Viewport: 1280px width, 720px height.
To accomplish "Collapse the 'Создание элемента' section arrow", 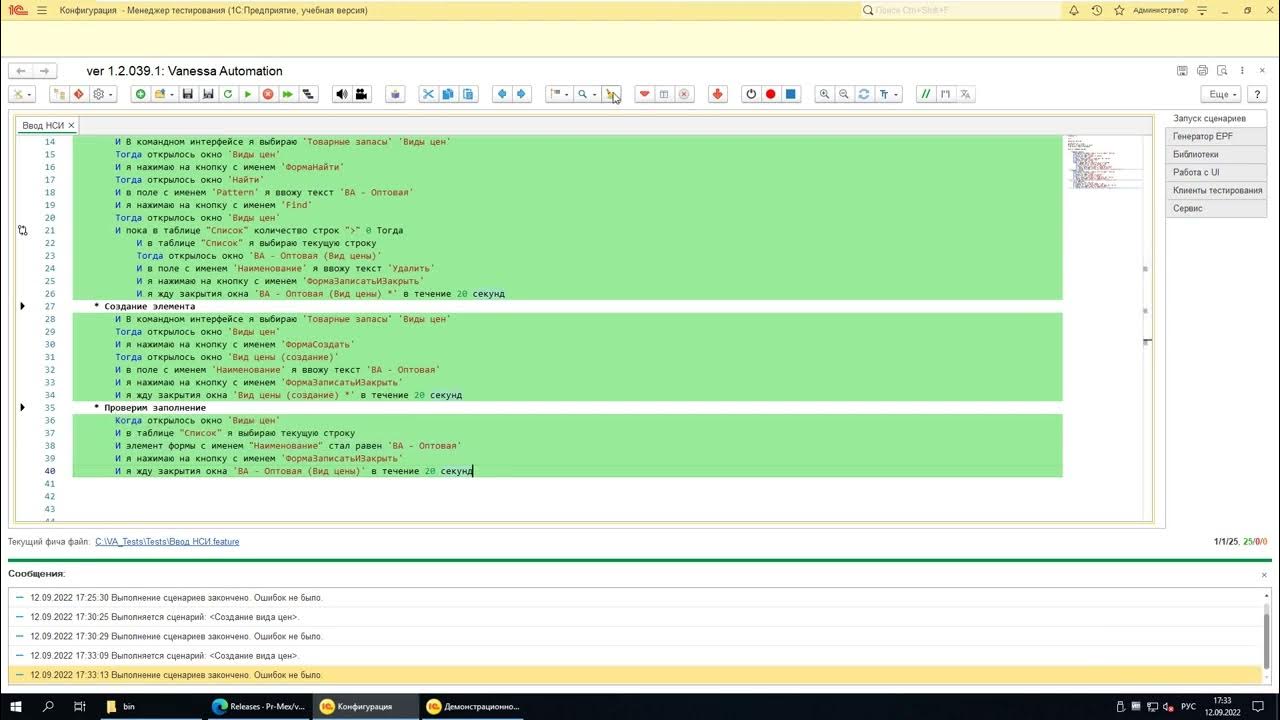I will (x=22, y=306).
